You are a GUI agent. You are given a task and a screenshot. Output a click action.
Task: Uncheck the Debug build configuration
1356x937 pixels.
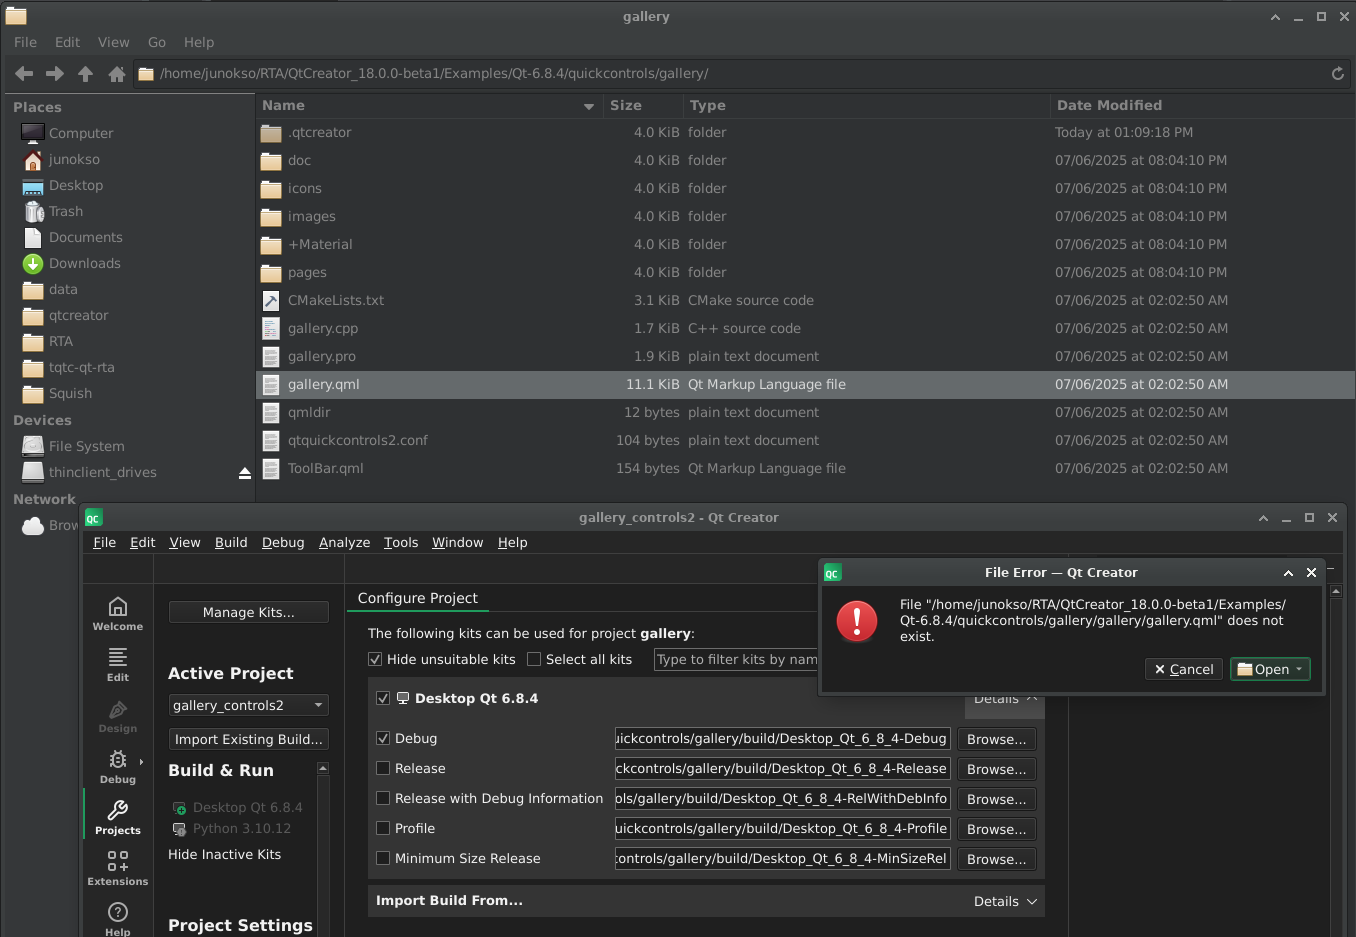(383, 738)
